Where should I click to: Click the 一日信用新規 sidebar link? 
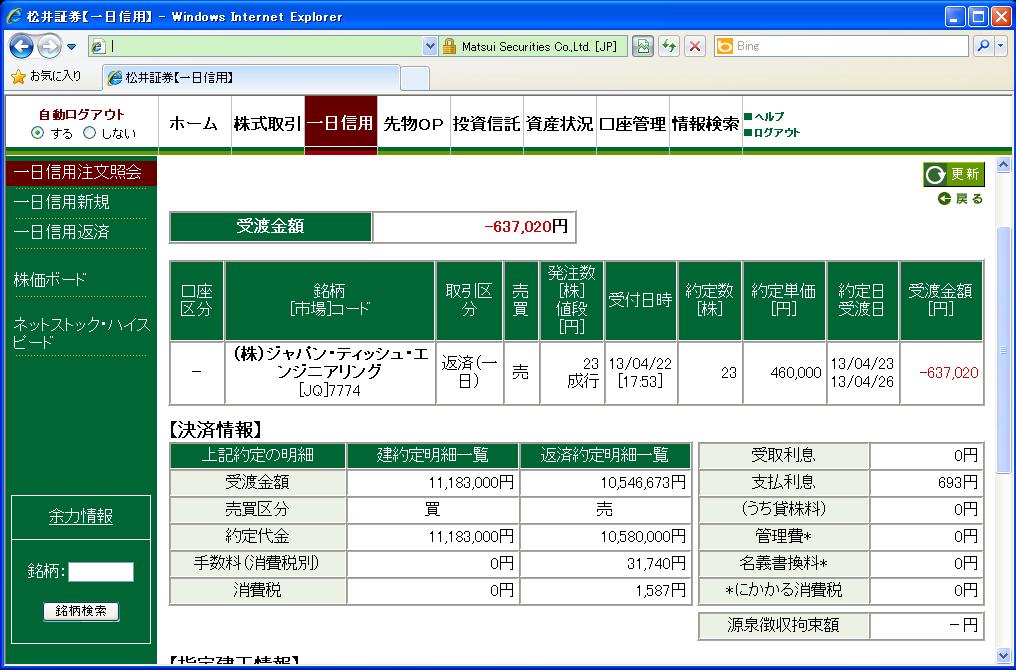(x=62, y=202)
